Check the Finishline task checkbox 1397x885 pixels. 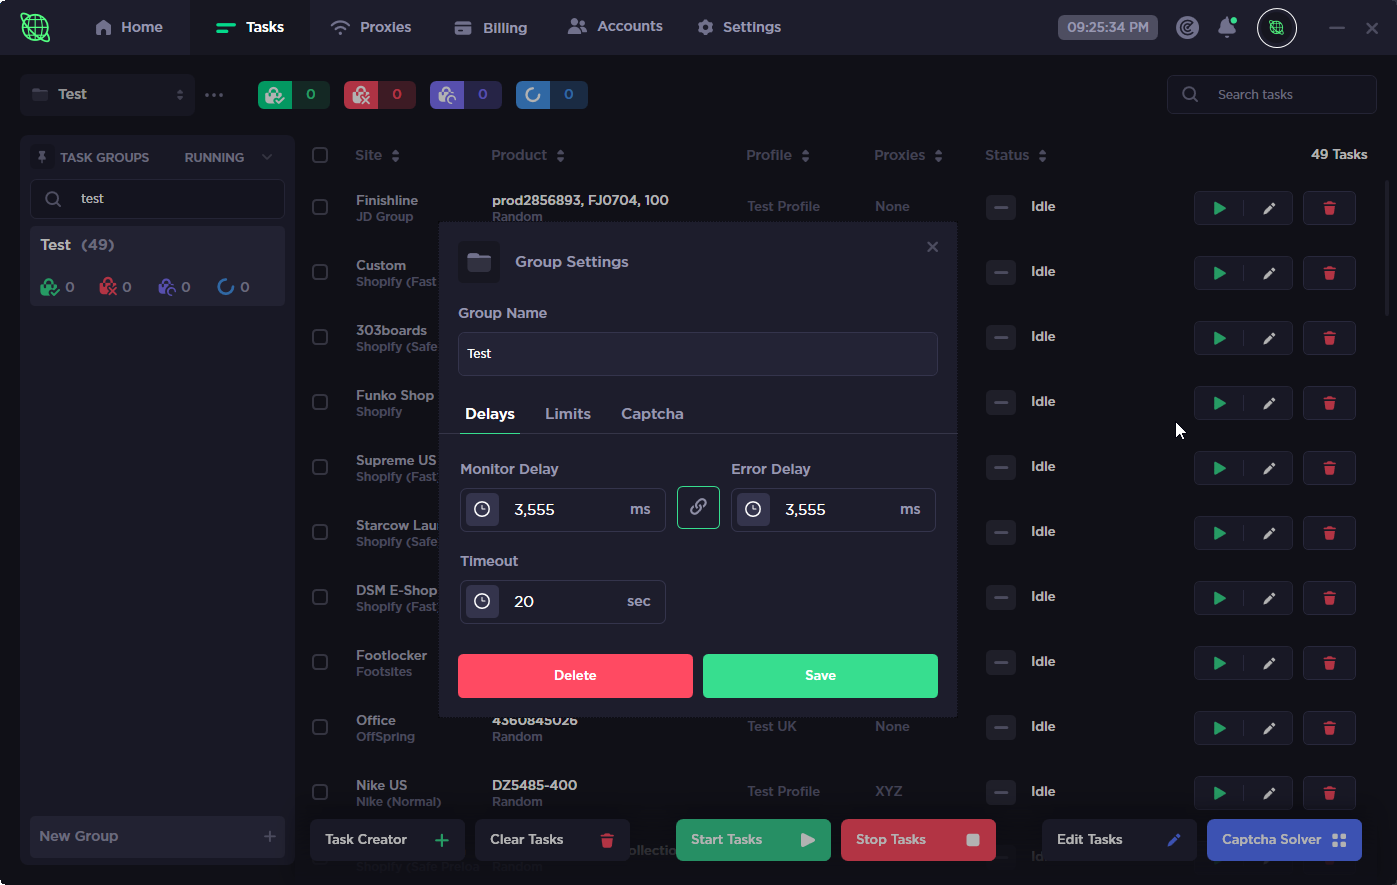pos(320,207)
